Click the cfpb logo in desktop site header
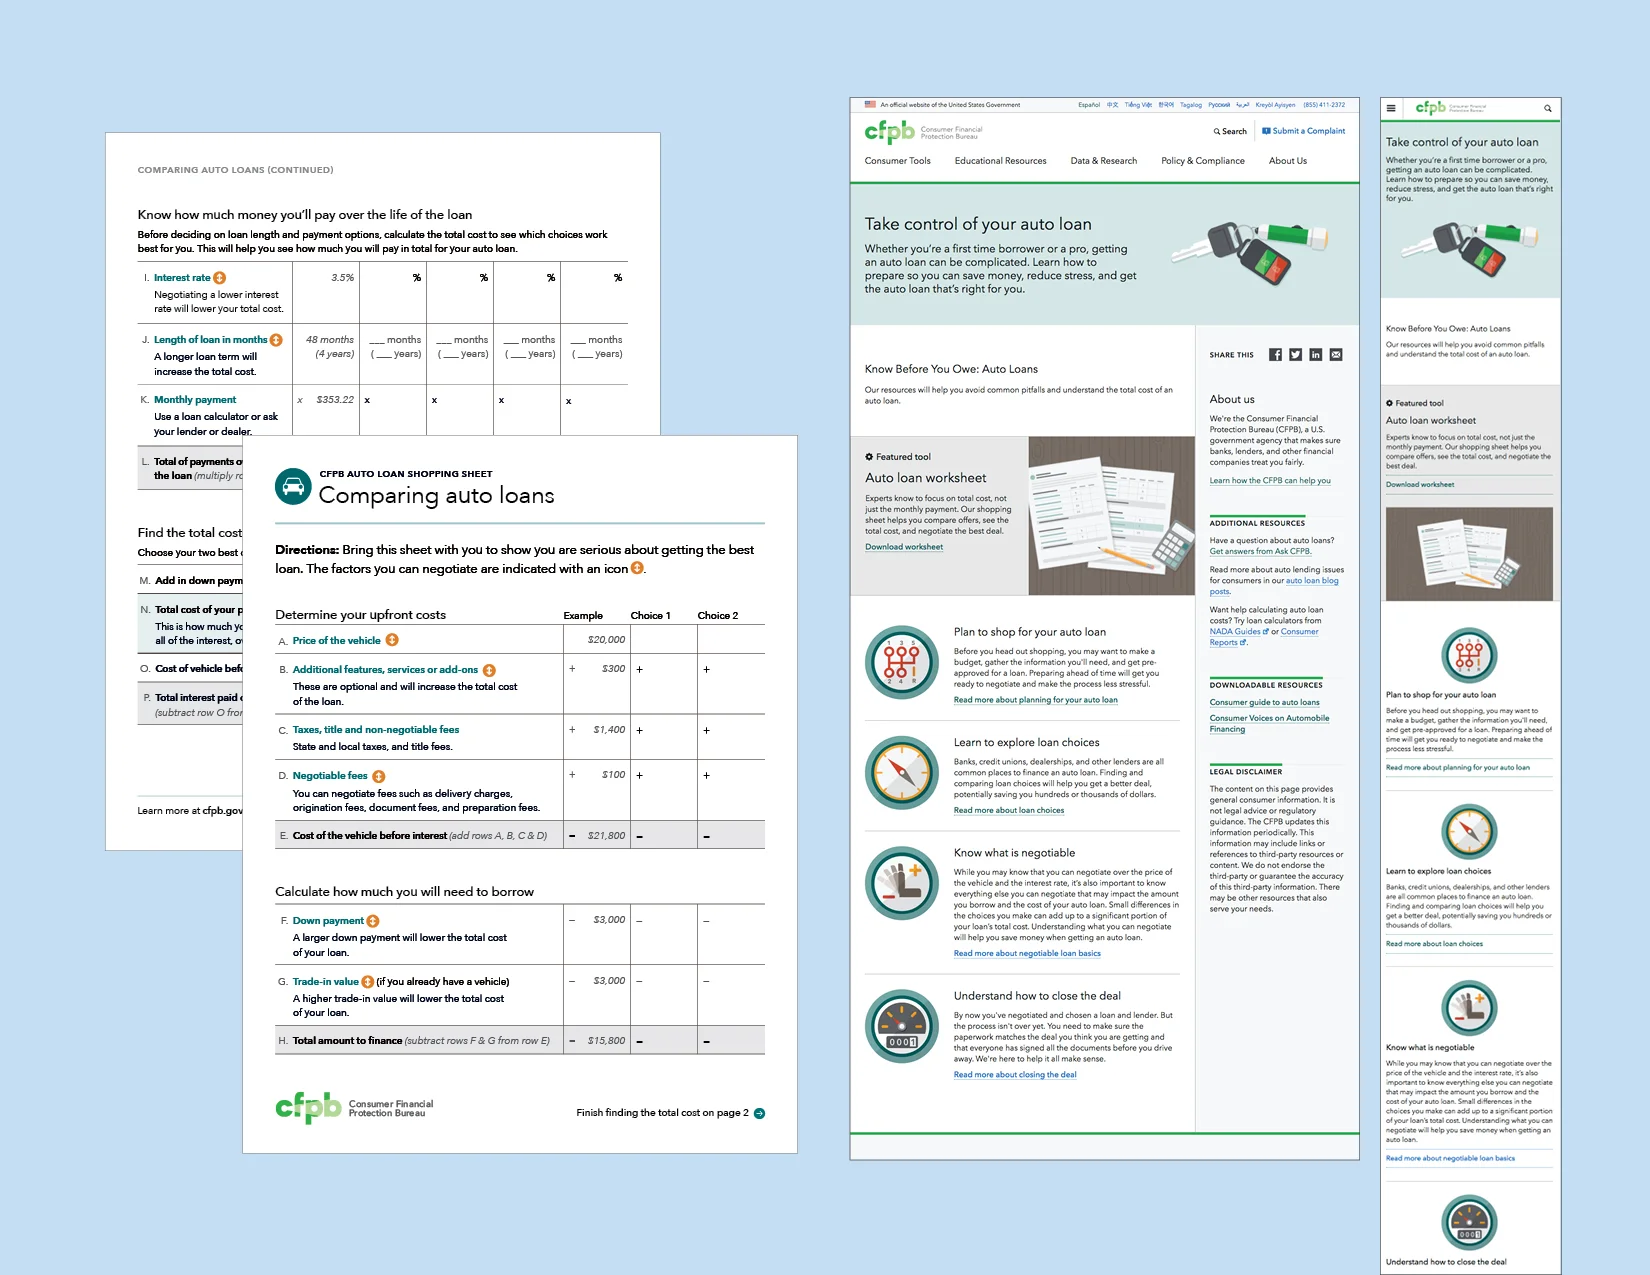Screen dimensions: 1650x1275 [890, 131]
